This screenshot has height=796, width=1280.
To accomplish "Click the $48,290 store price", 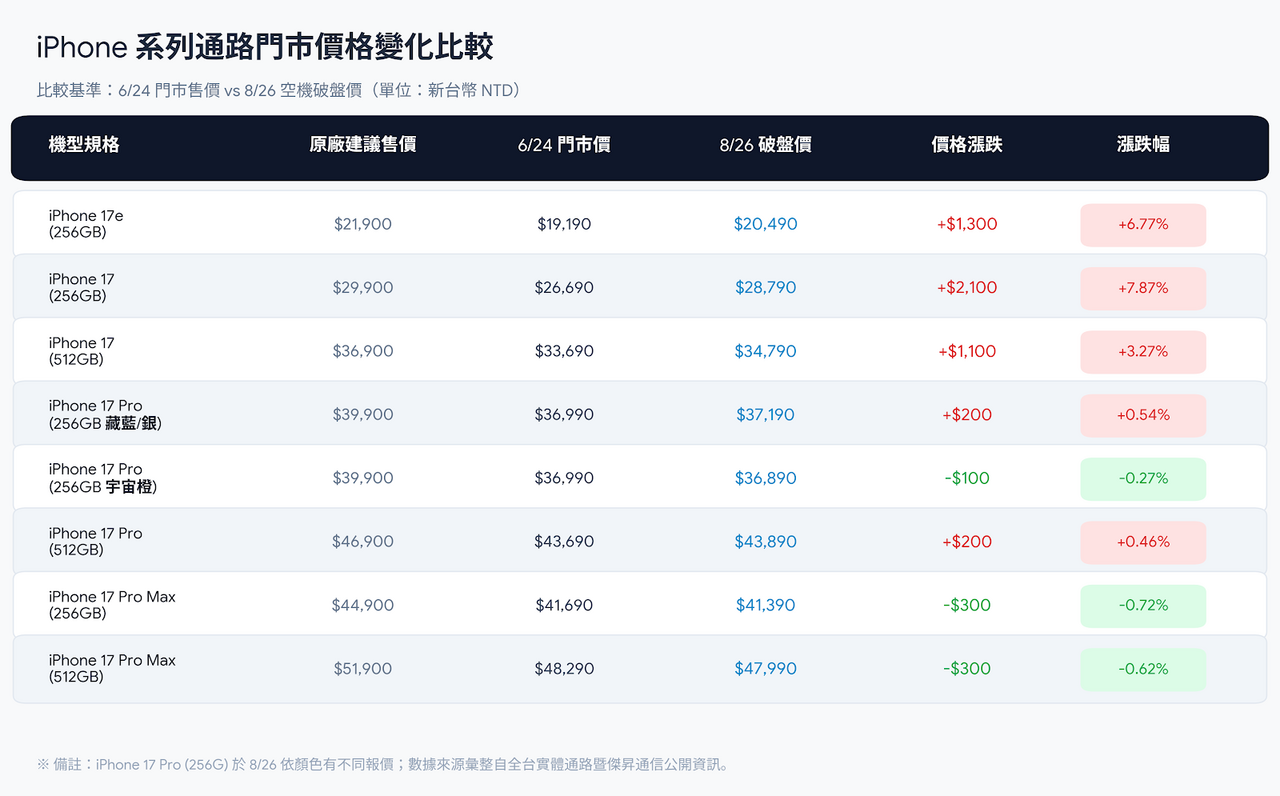I will pyautogui.click(x=564, y=669).
